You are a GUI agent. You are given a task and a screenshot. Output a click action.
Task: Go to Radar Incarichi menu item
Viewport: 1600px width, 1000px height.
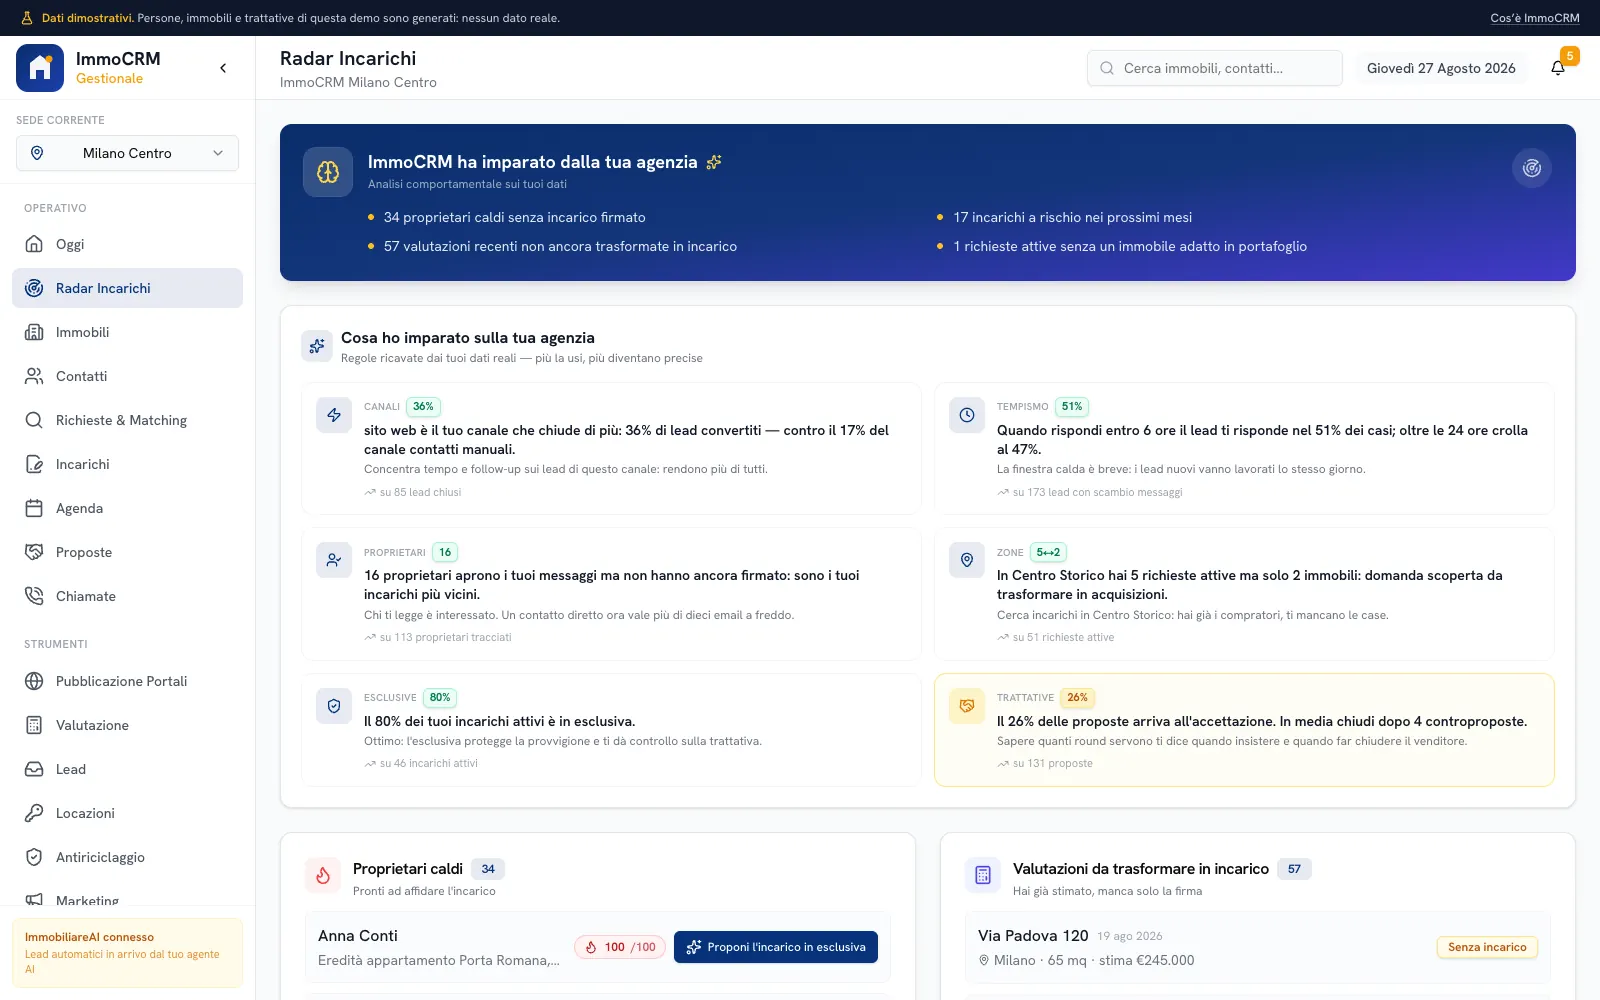[x=127, y=288]
